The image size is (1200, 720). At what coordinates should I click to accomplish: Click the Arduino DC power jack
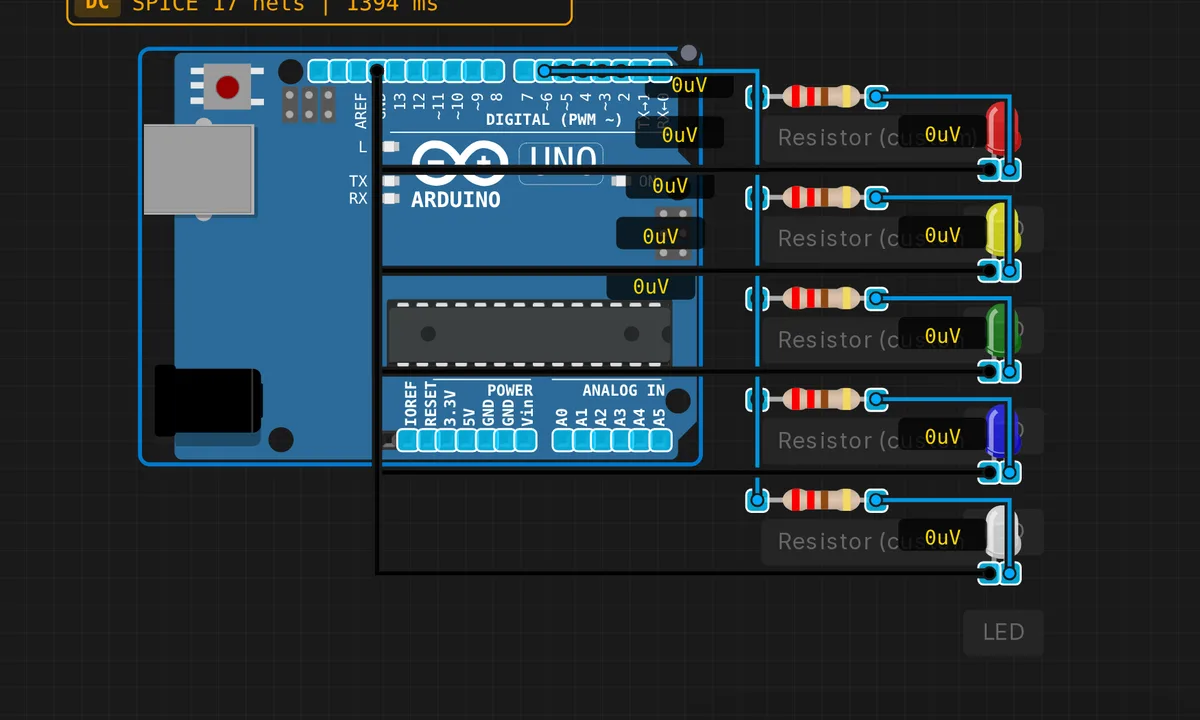coord(208,401)
